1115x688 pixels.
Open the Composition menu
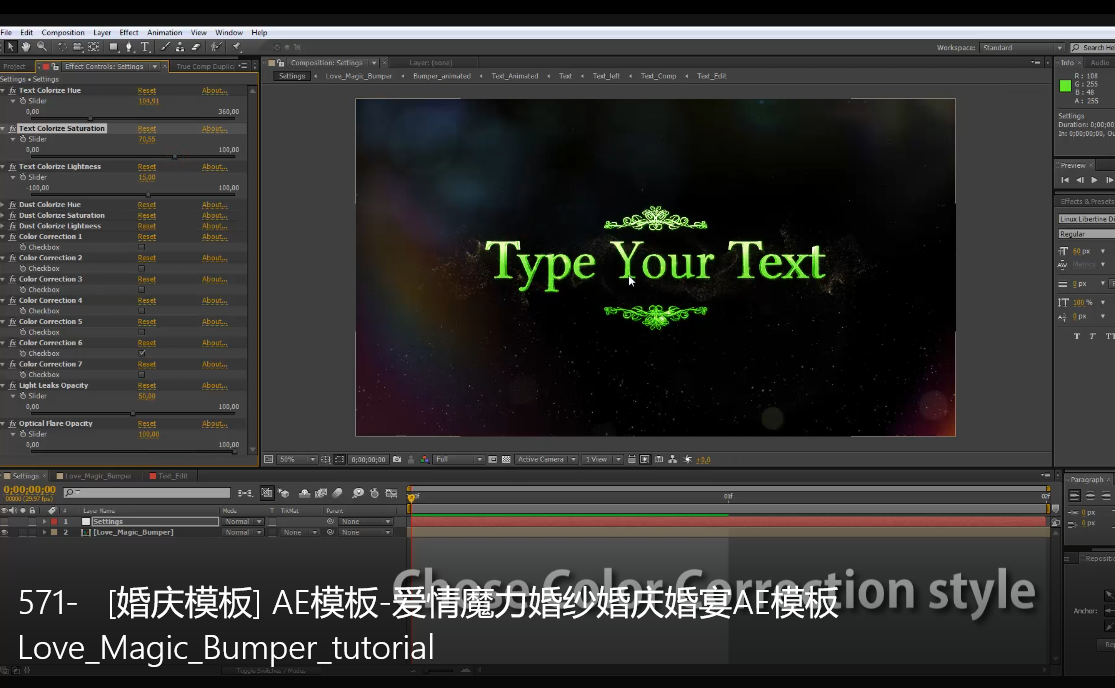(63, 33)
